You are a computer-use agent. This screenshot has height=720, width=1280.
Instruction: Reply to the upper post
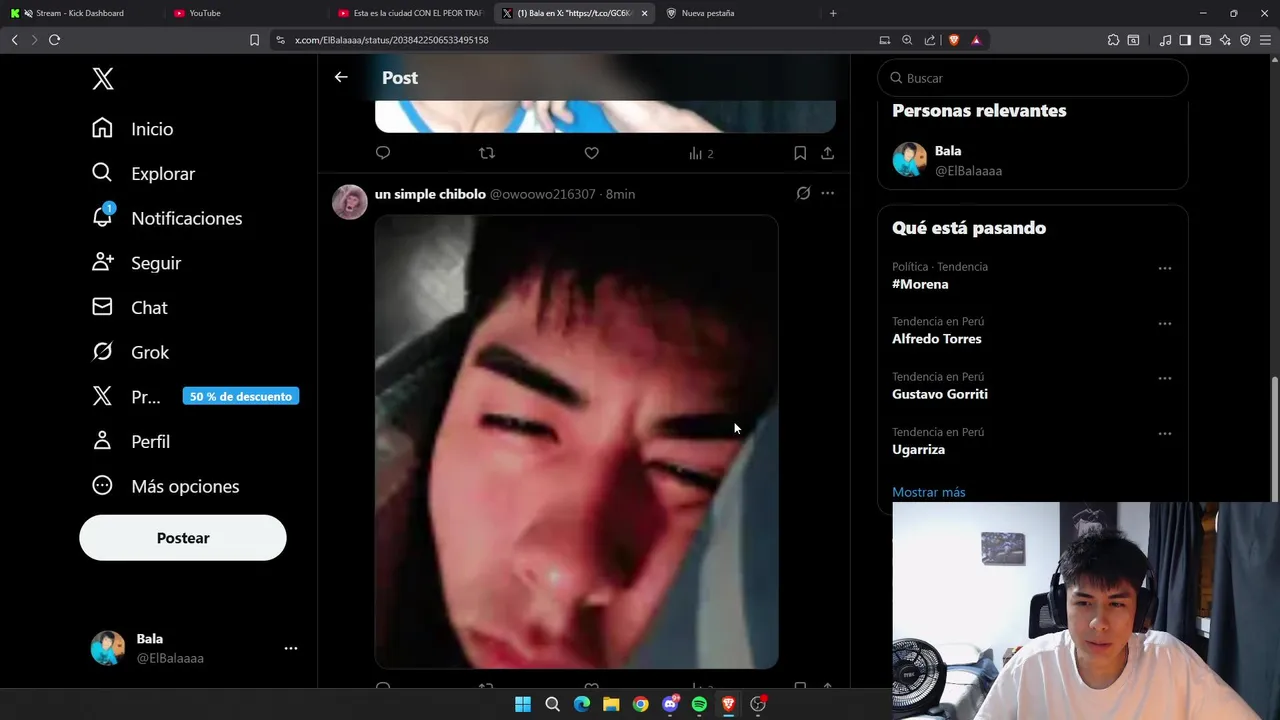383,153
